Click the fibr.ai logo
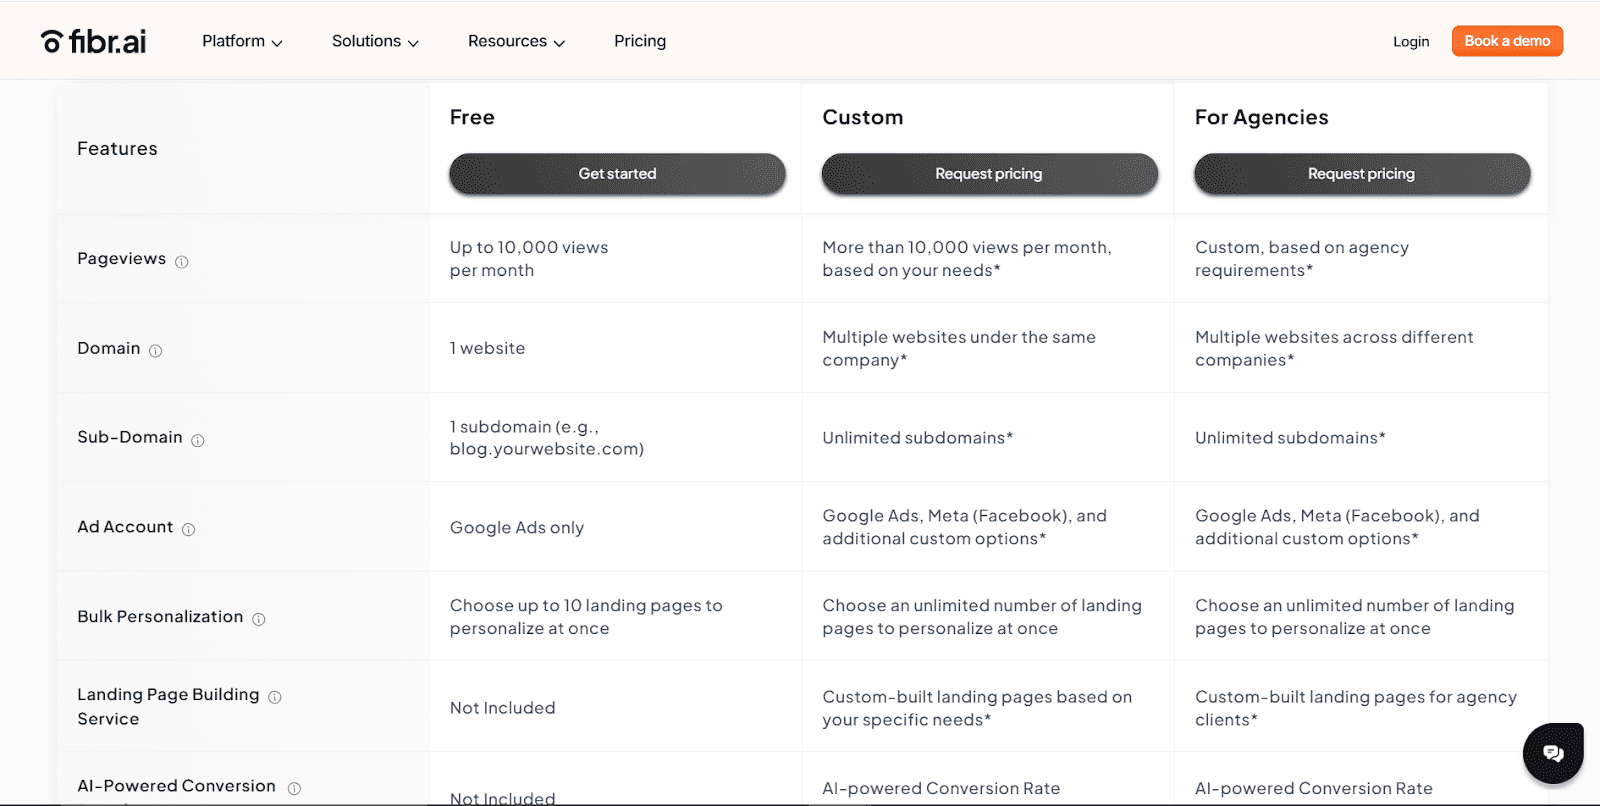Screen dimensions: 1600x806 click(x=94, y=41)
